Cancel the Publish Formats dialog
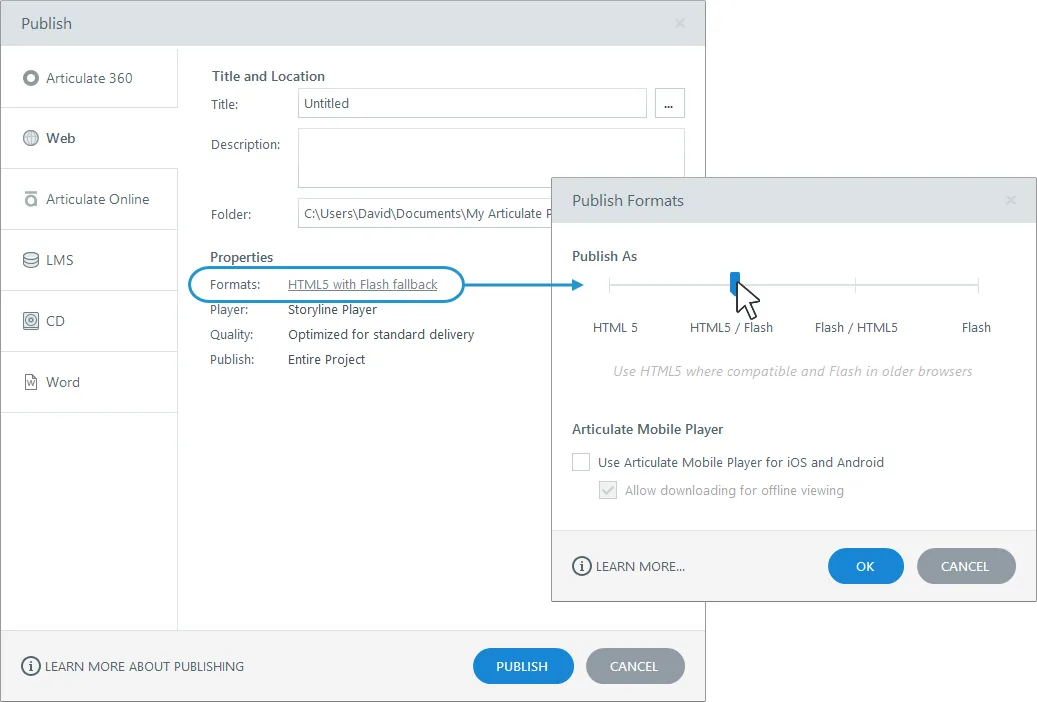 pyautogui.click(x=966, y=566)
